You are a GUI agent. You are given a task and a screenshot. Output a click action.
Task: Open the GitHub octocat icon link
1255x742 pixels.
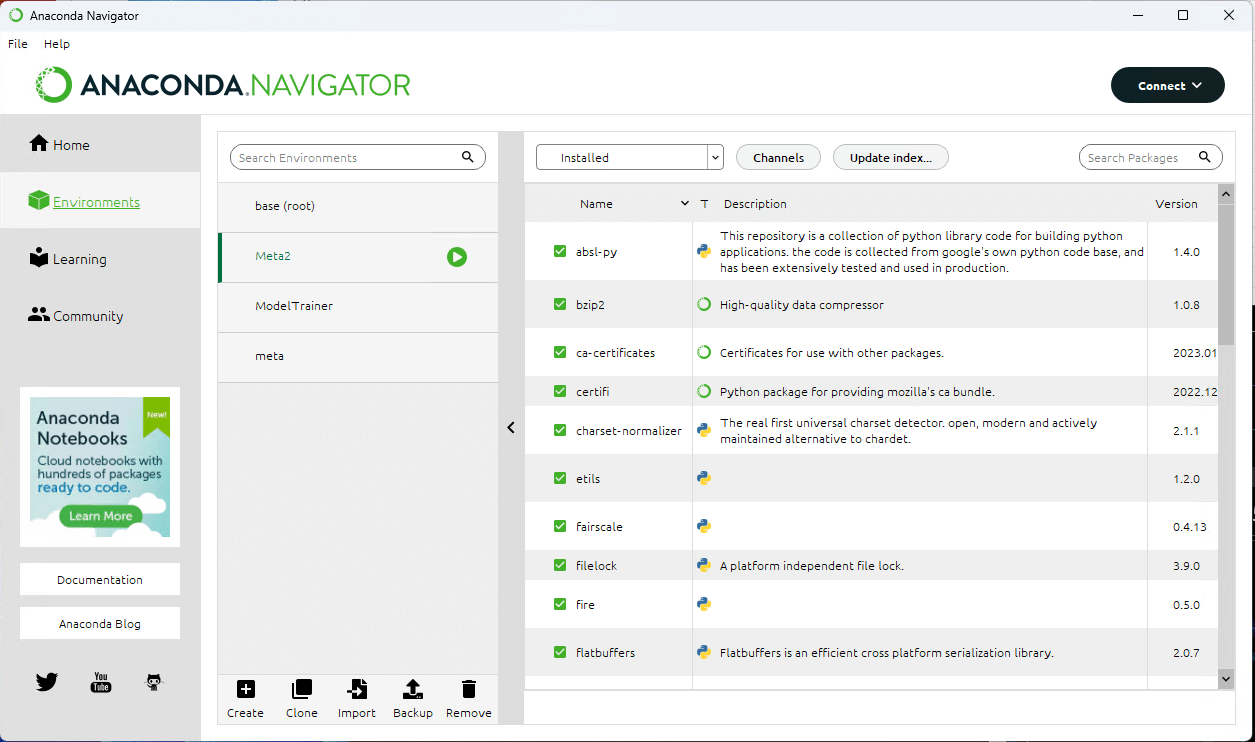click(154, 683)
